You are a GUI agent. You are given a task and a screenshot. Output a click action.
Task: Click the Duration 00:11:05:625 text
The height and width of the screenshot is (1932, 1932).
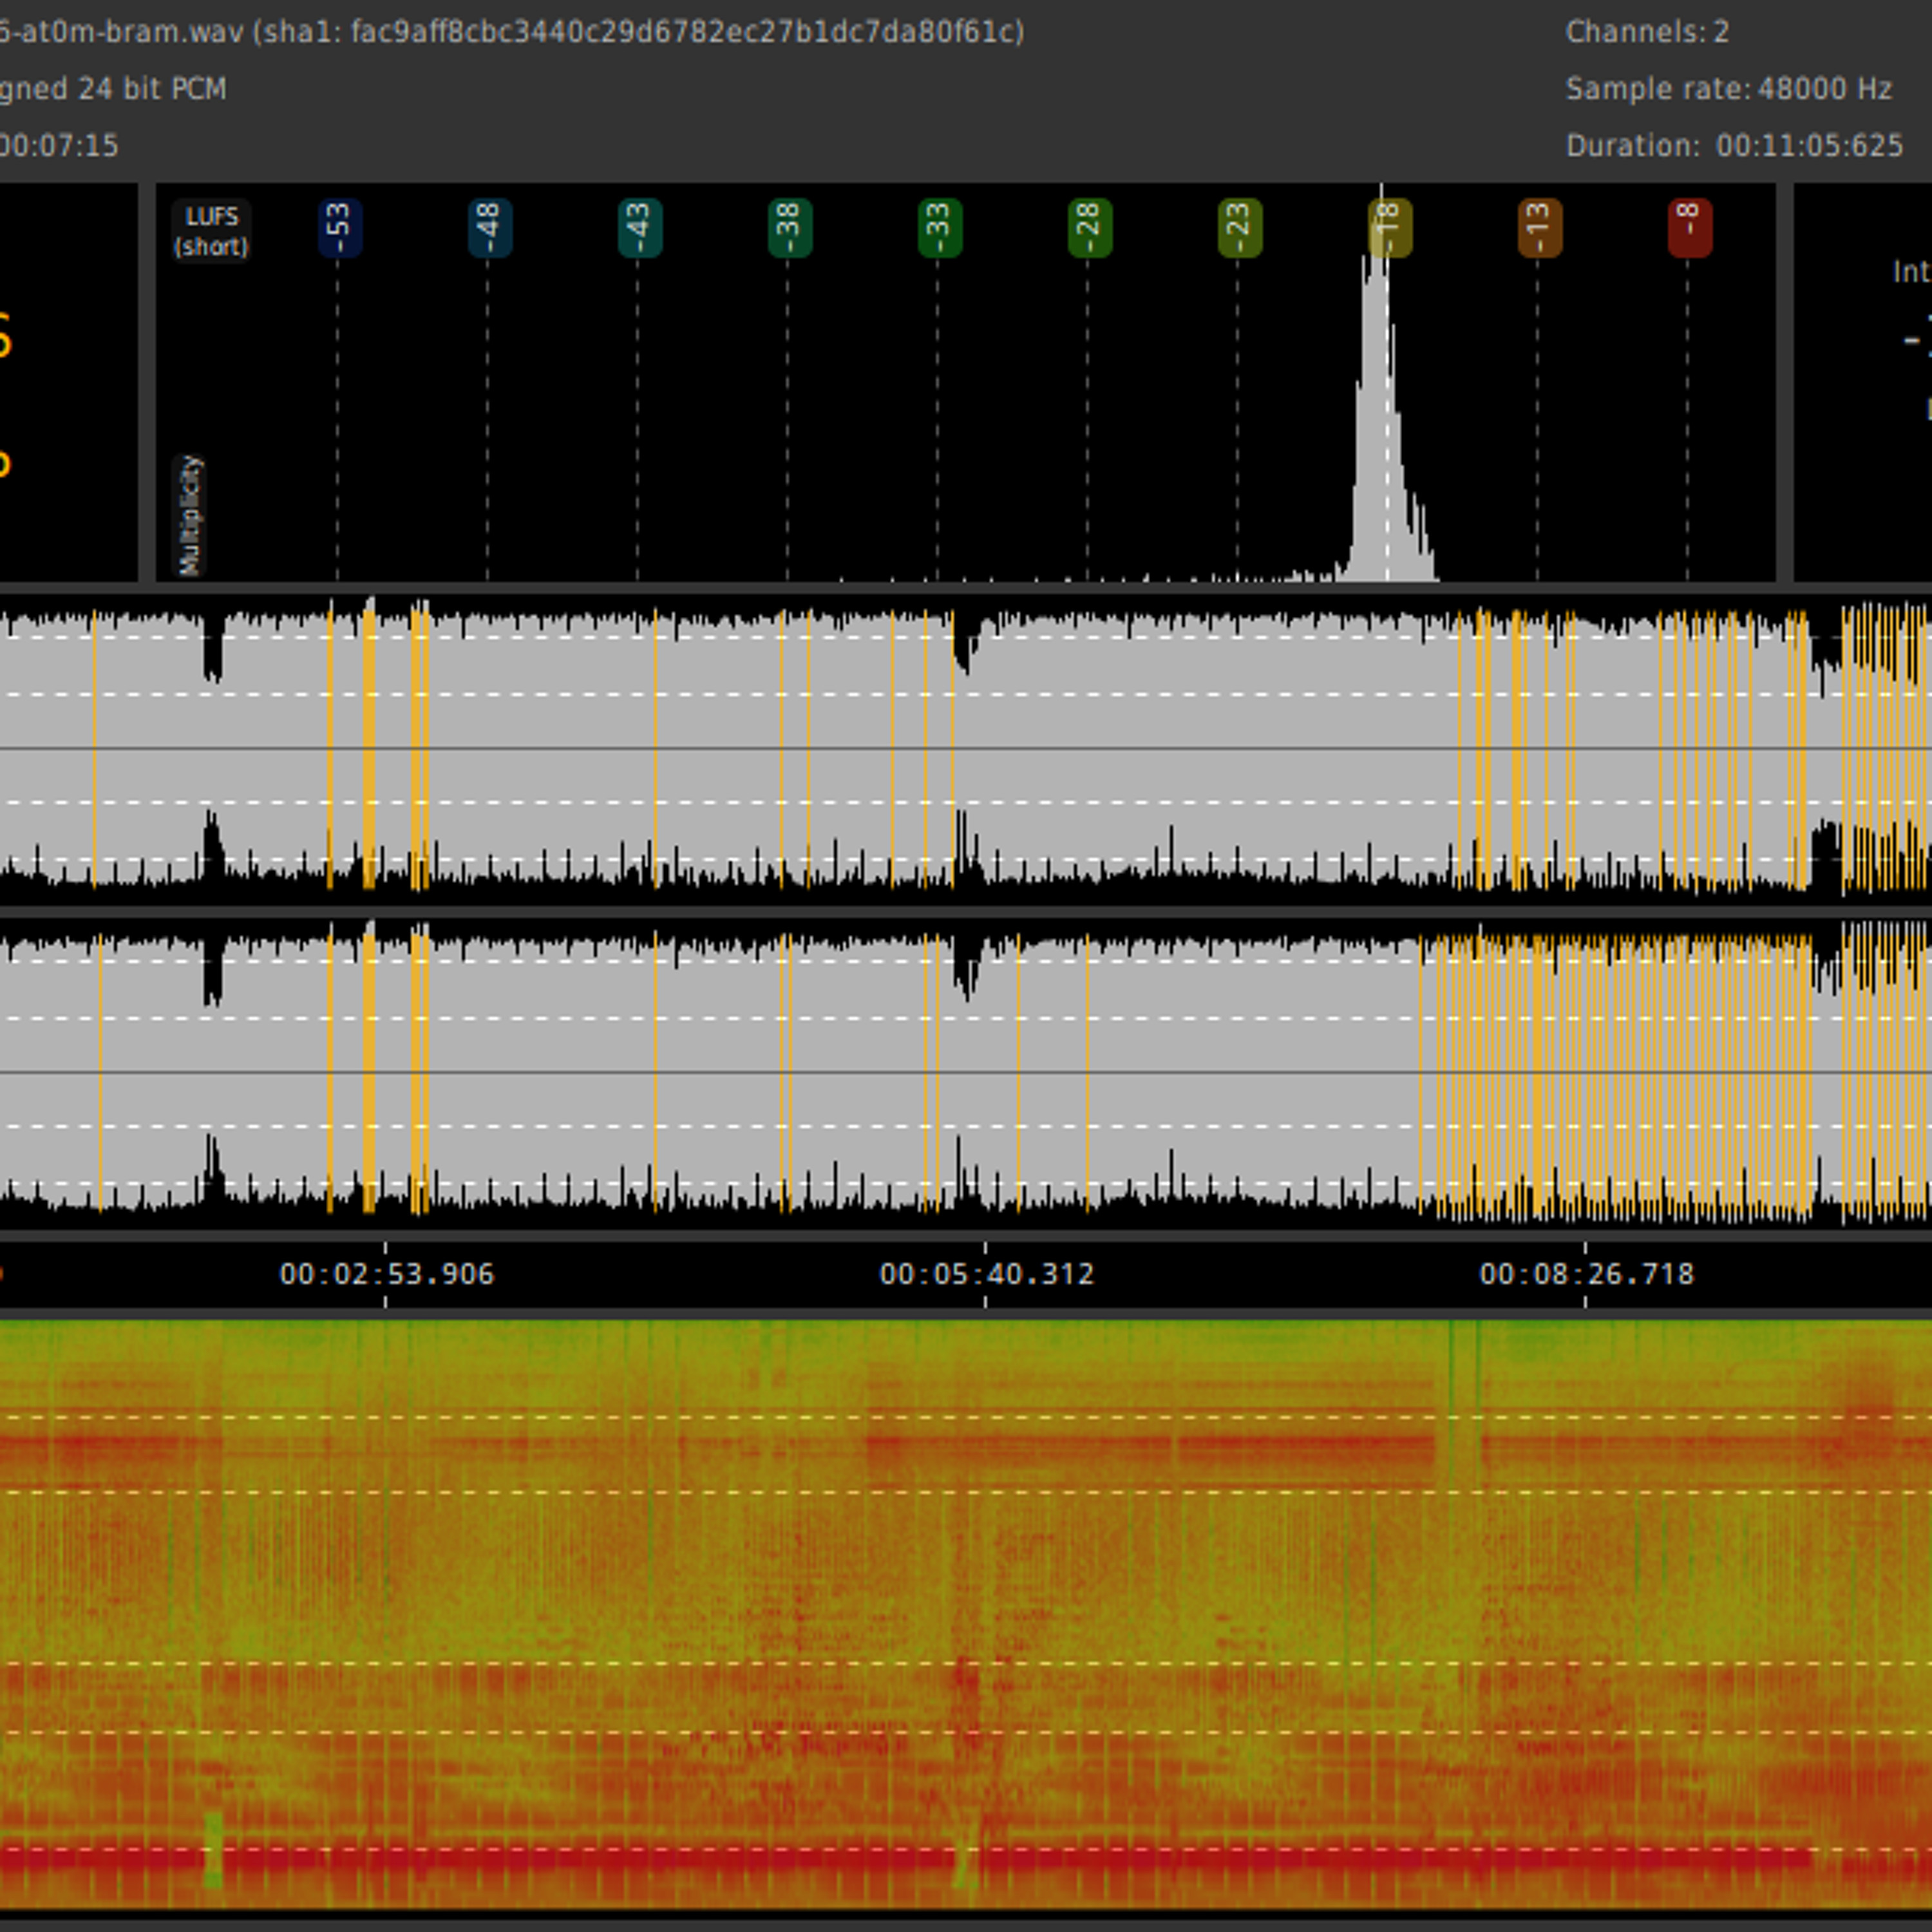click(x=1733, y=146)
